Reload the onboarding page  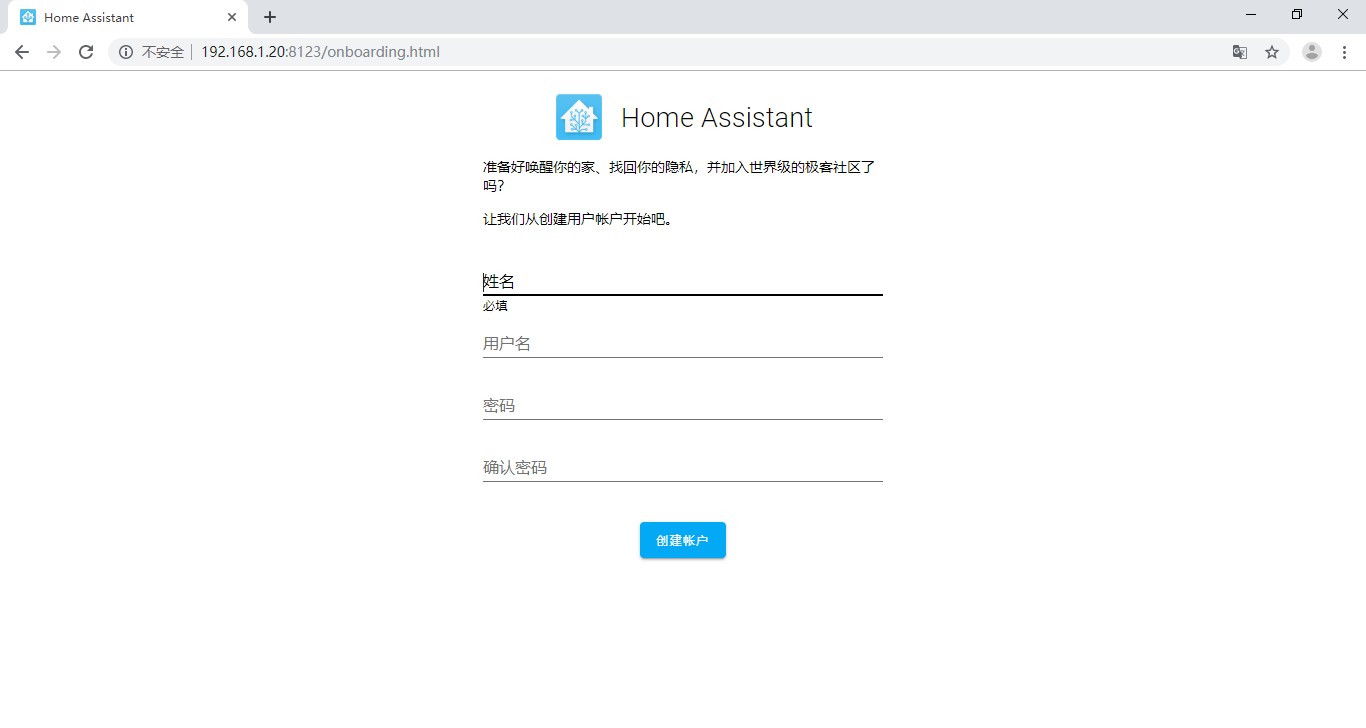86,52
